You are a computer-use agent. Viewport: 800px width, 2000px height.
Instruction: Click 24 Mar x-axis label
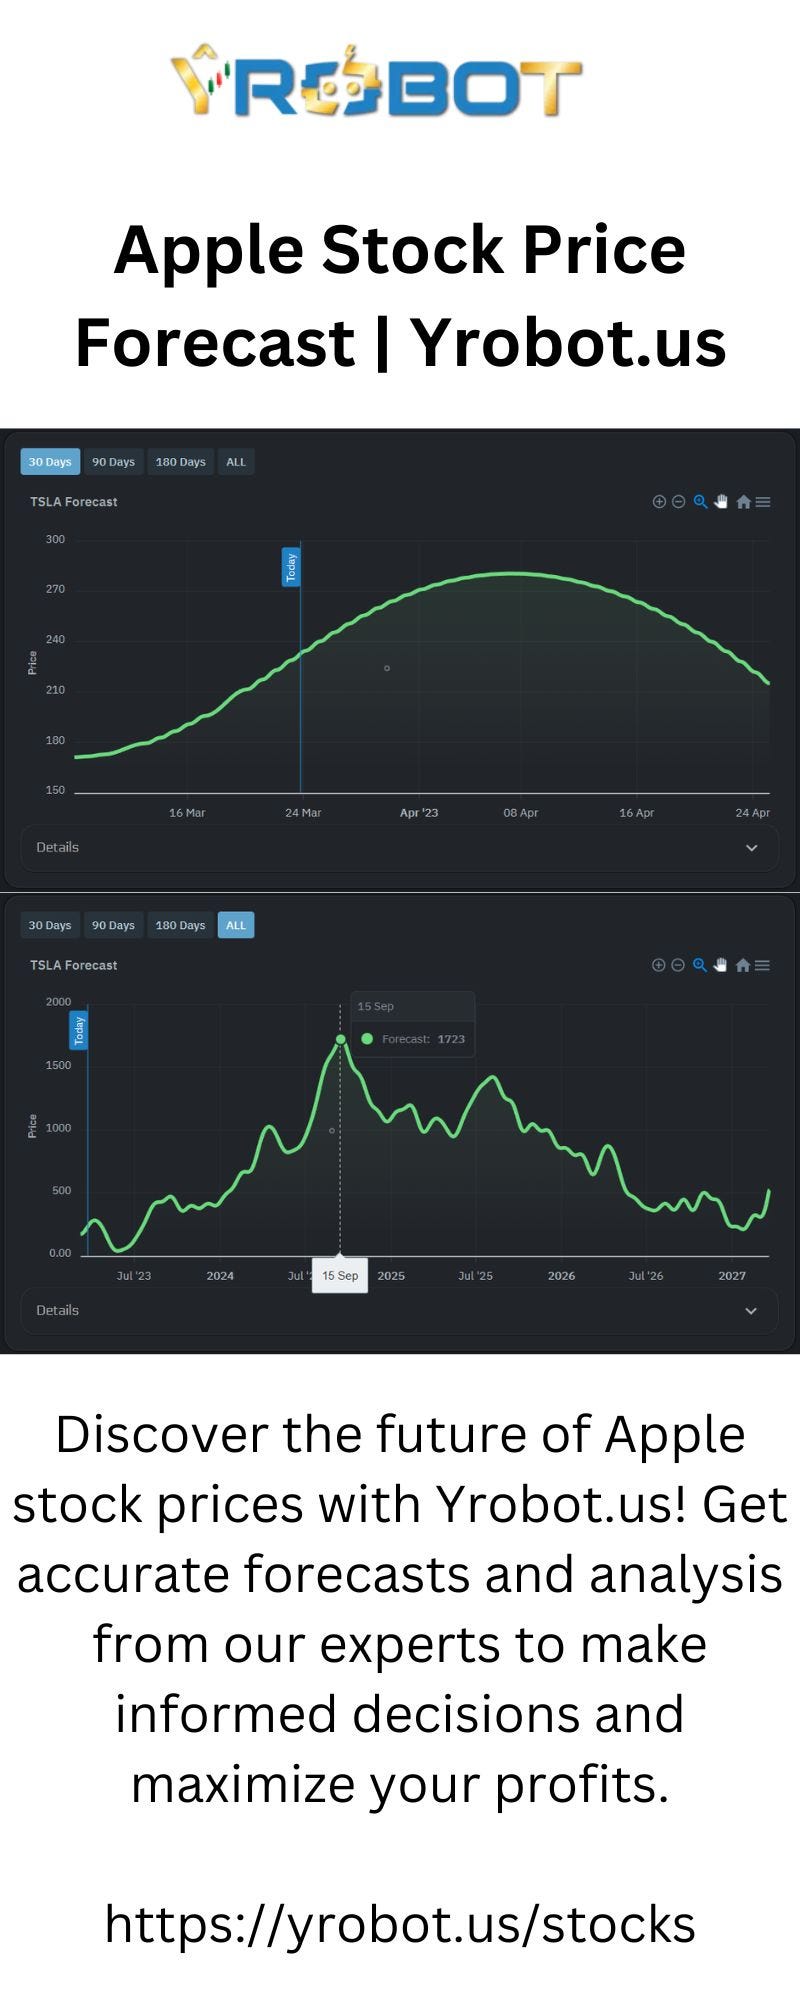(x=303, y=813)
